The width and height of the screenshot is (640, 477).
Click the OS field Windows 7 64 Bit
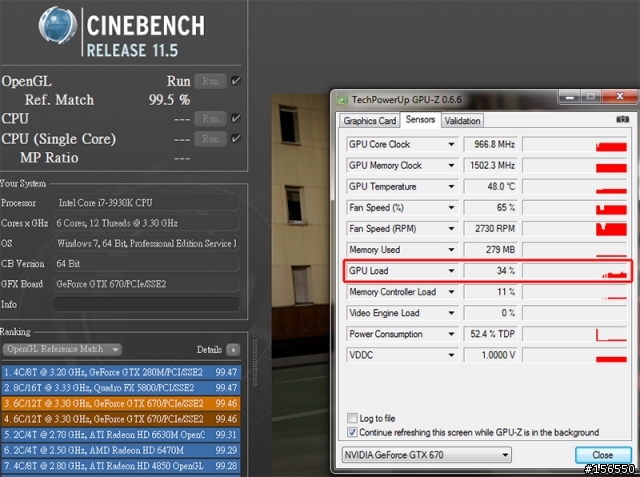(146, 244)
